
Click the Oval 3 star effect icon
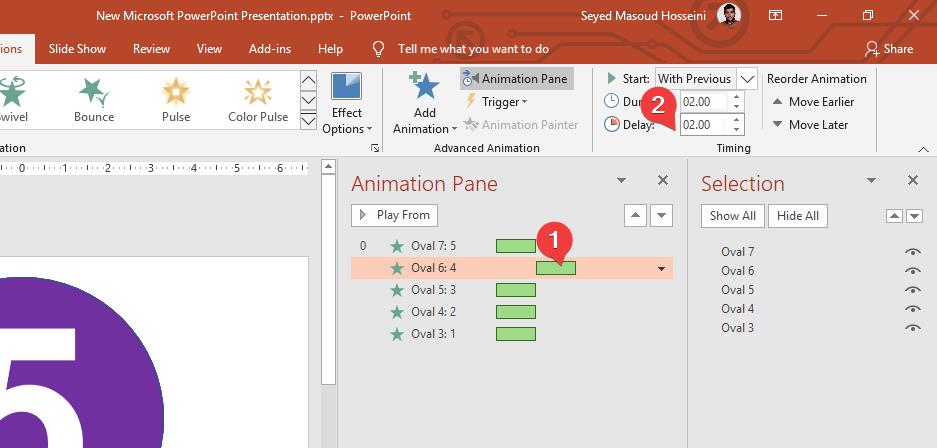[397, 335]
